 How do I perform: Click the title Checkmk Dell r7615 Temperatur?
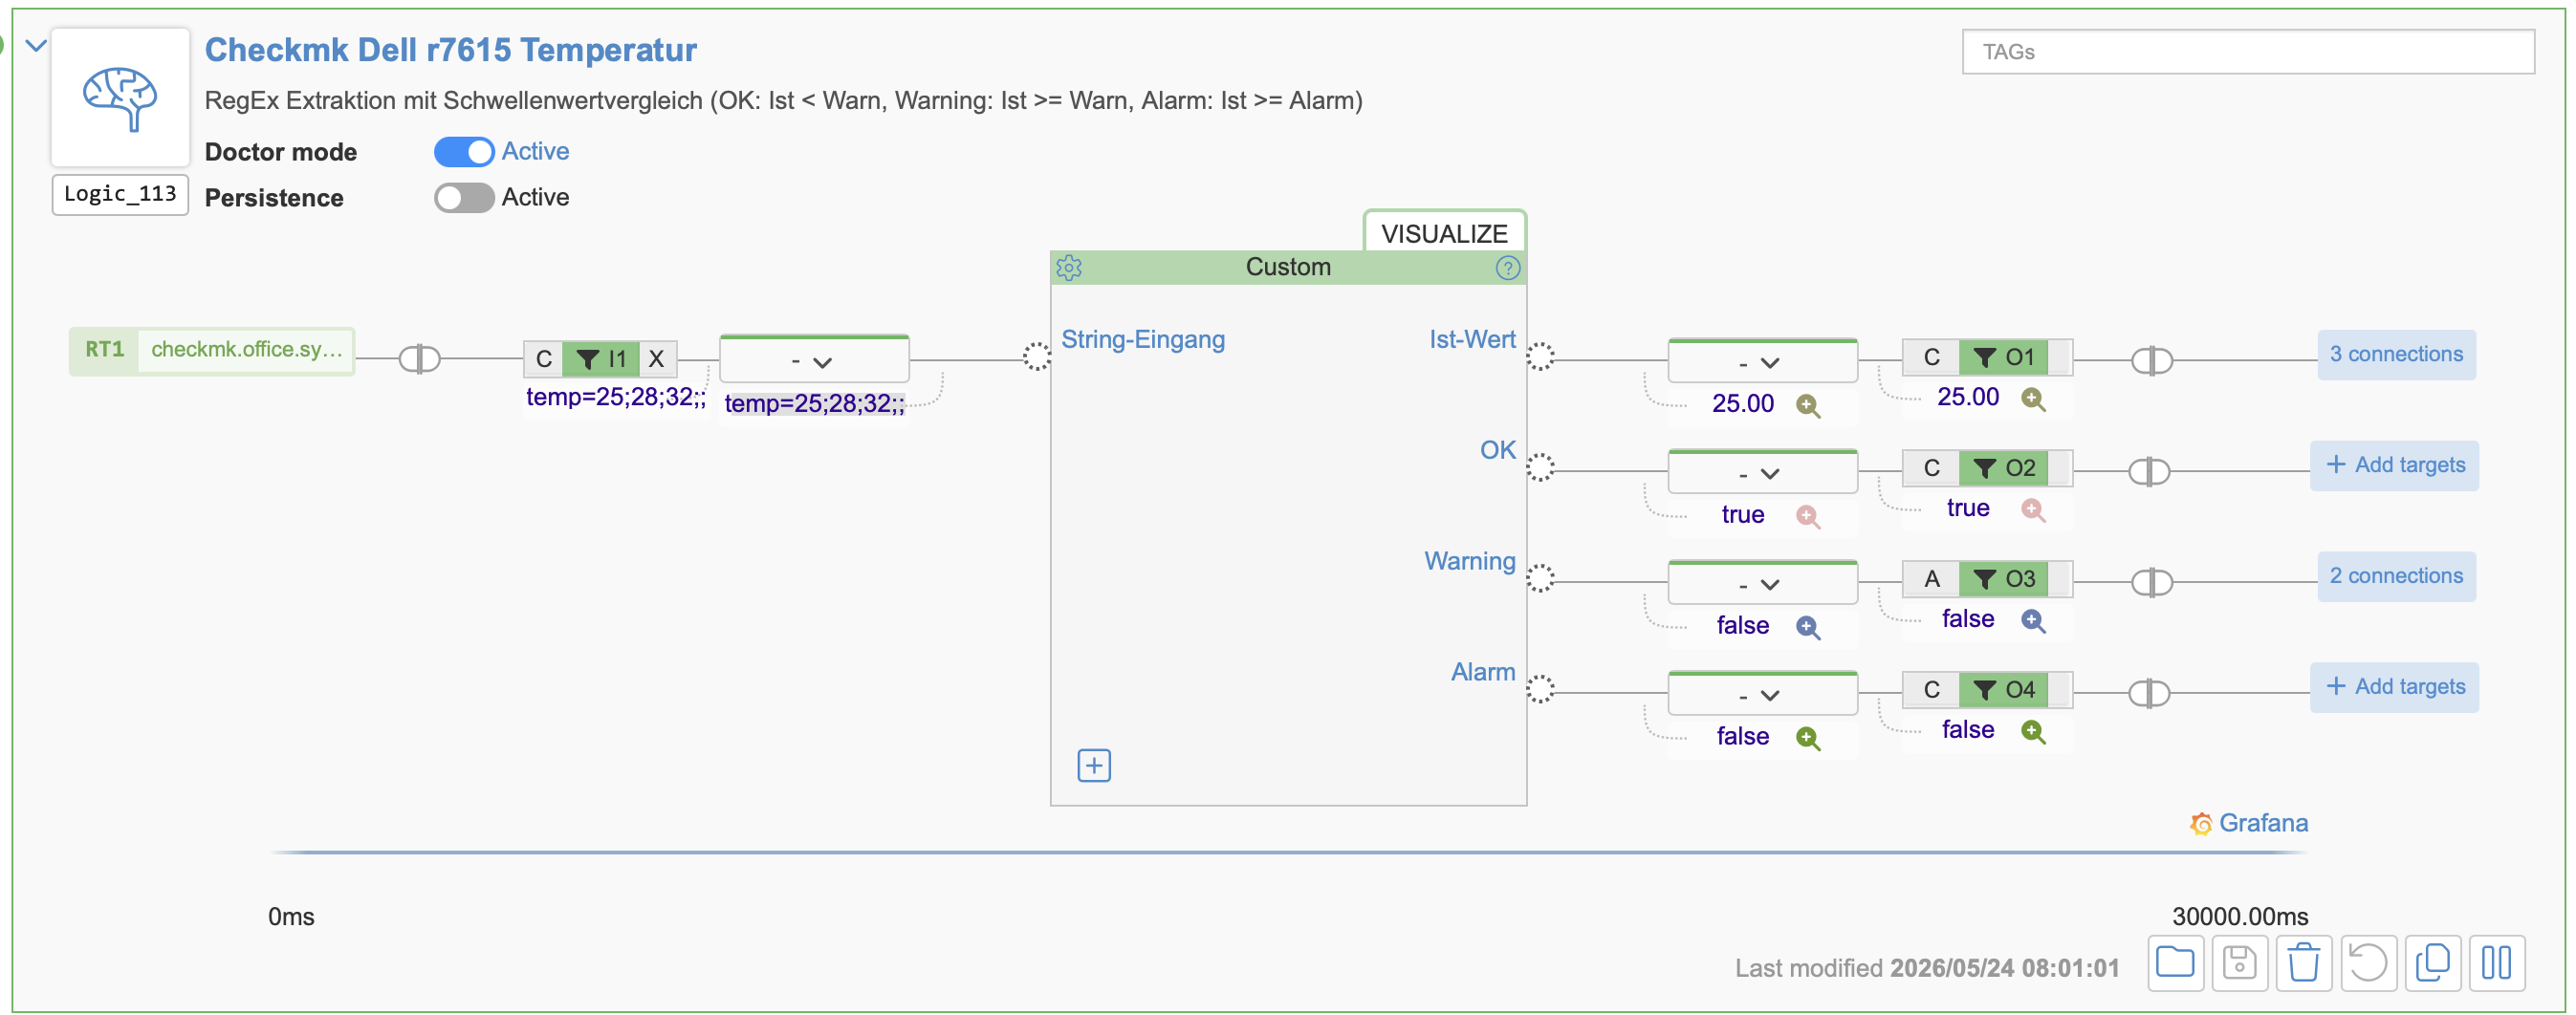tap(450, 50)
